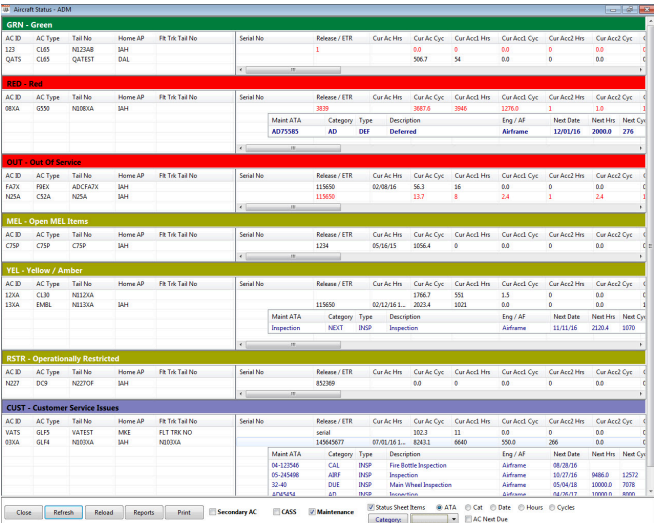654x523 pixels.
Task: Toggle the CASS checkbox
Action: pos(276,512)
